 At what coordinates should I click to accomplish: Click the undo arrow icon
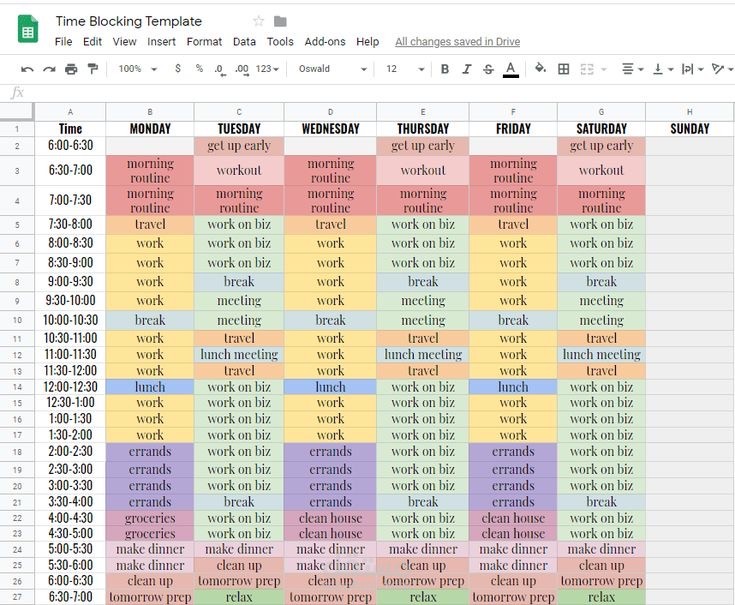[27, 69]
